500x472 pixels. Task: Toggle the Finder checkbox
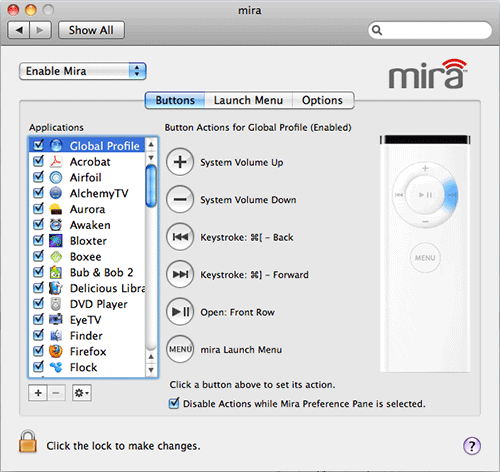pos(39,335)
